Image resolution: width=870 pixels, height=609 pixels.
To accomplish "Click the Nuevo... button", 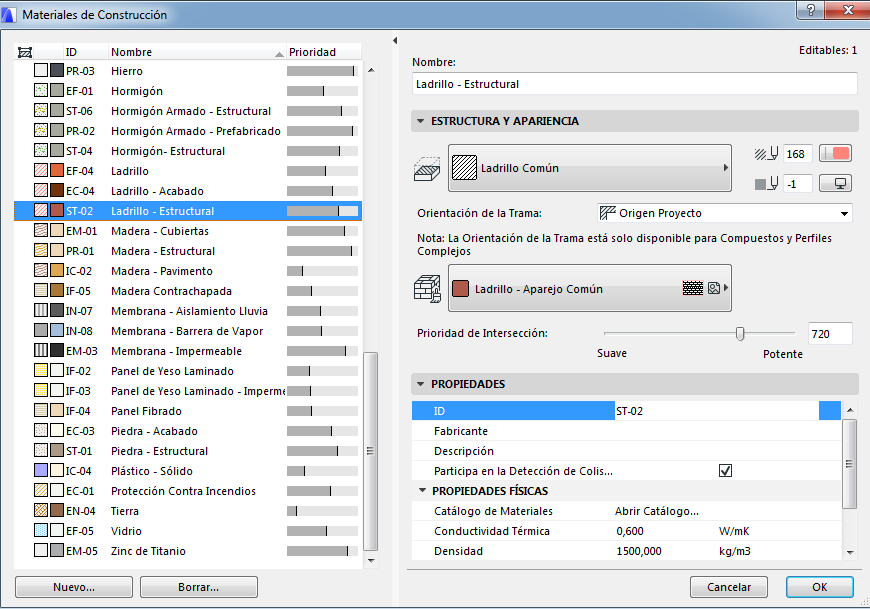I will [74, 587].
